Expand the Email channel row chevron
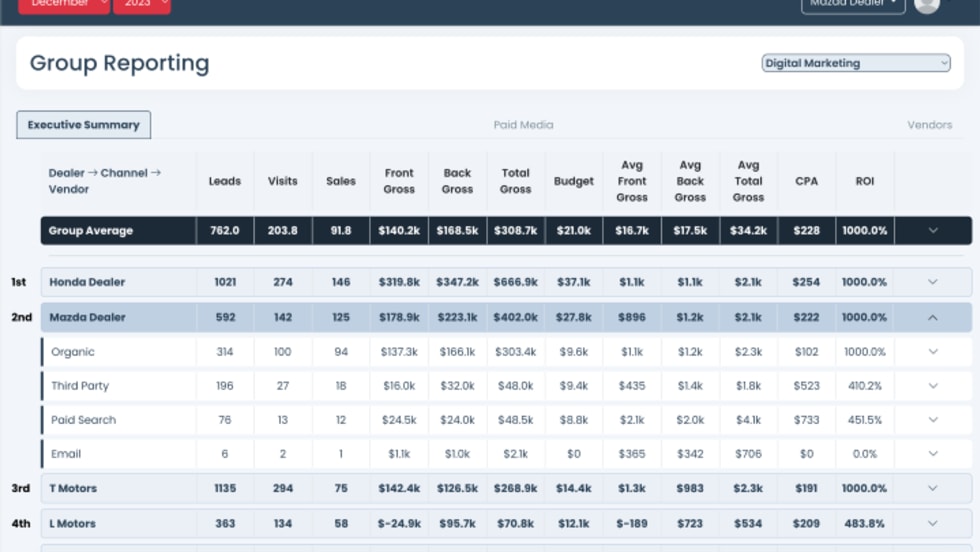 [932, 454]
